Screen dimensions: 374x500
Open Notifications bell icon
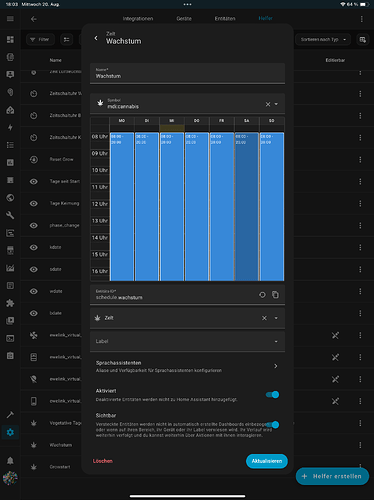click(10, 460)
